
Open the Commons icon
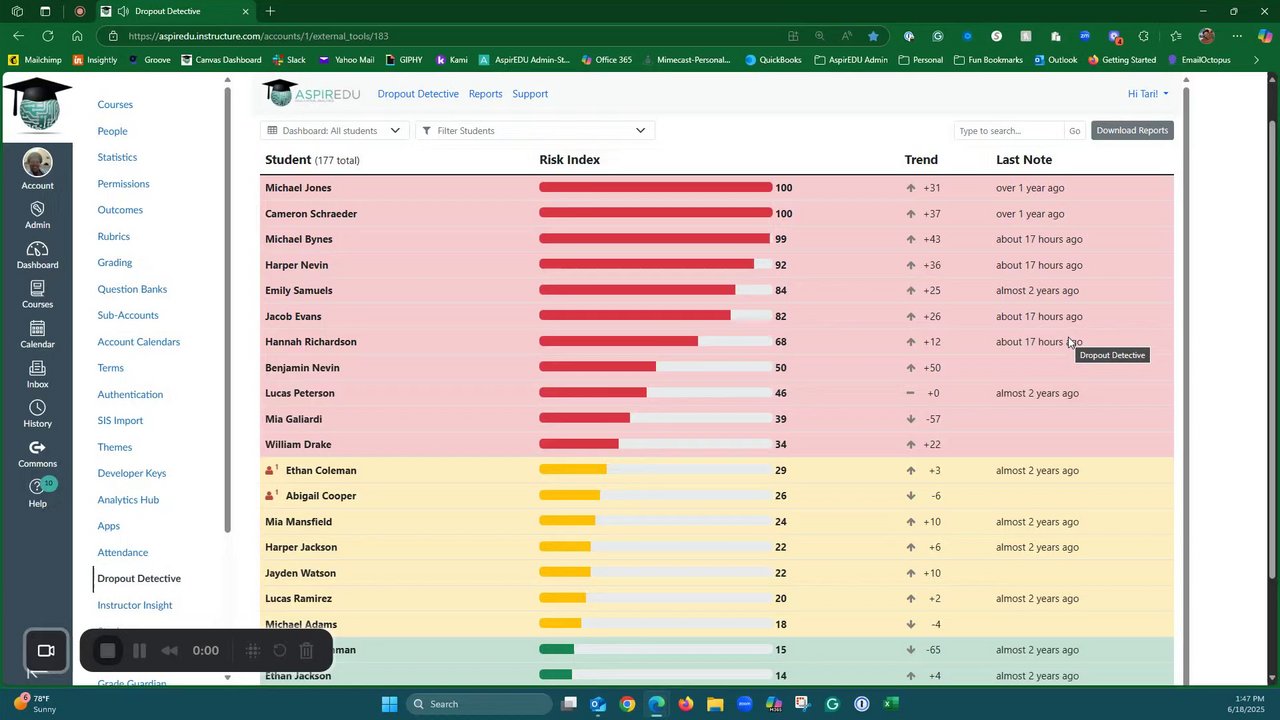coord(37,448)
